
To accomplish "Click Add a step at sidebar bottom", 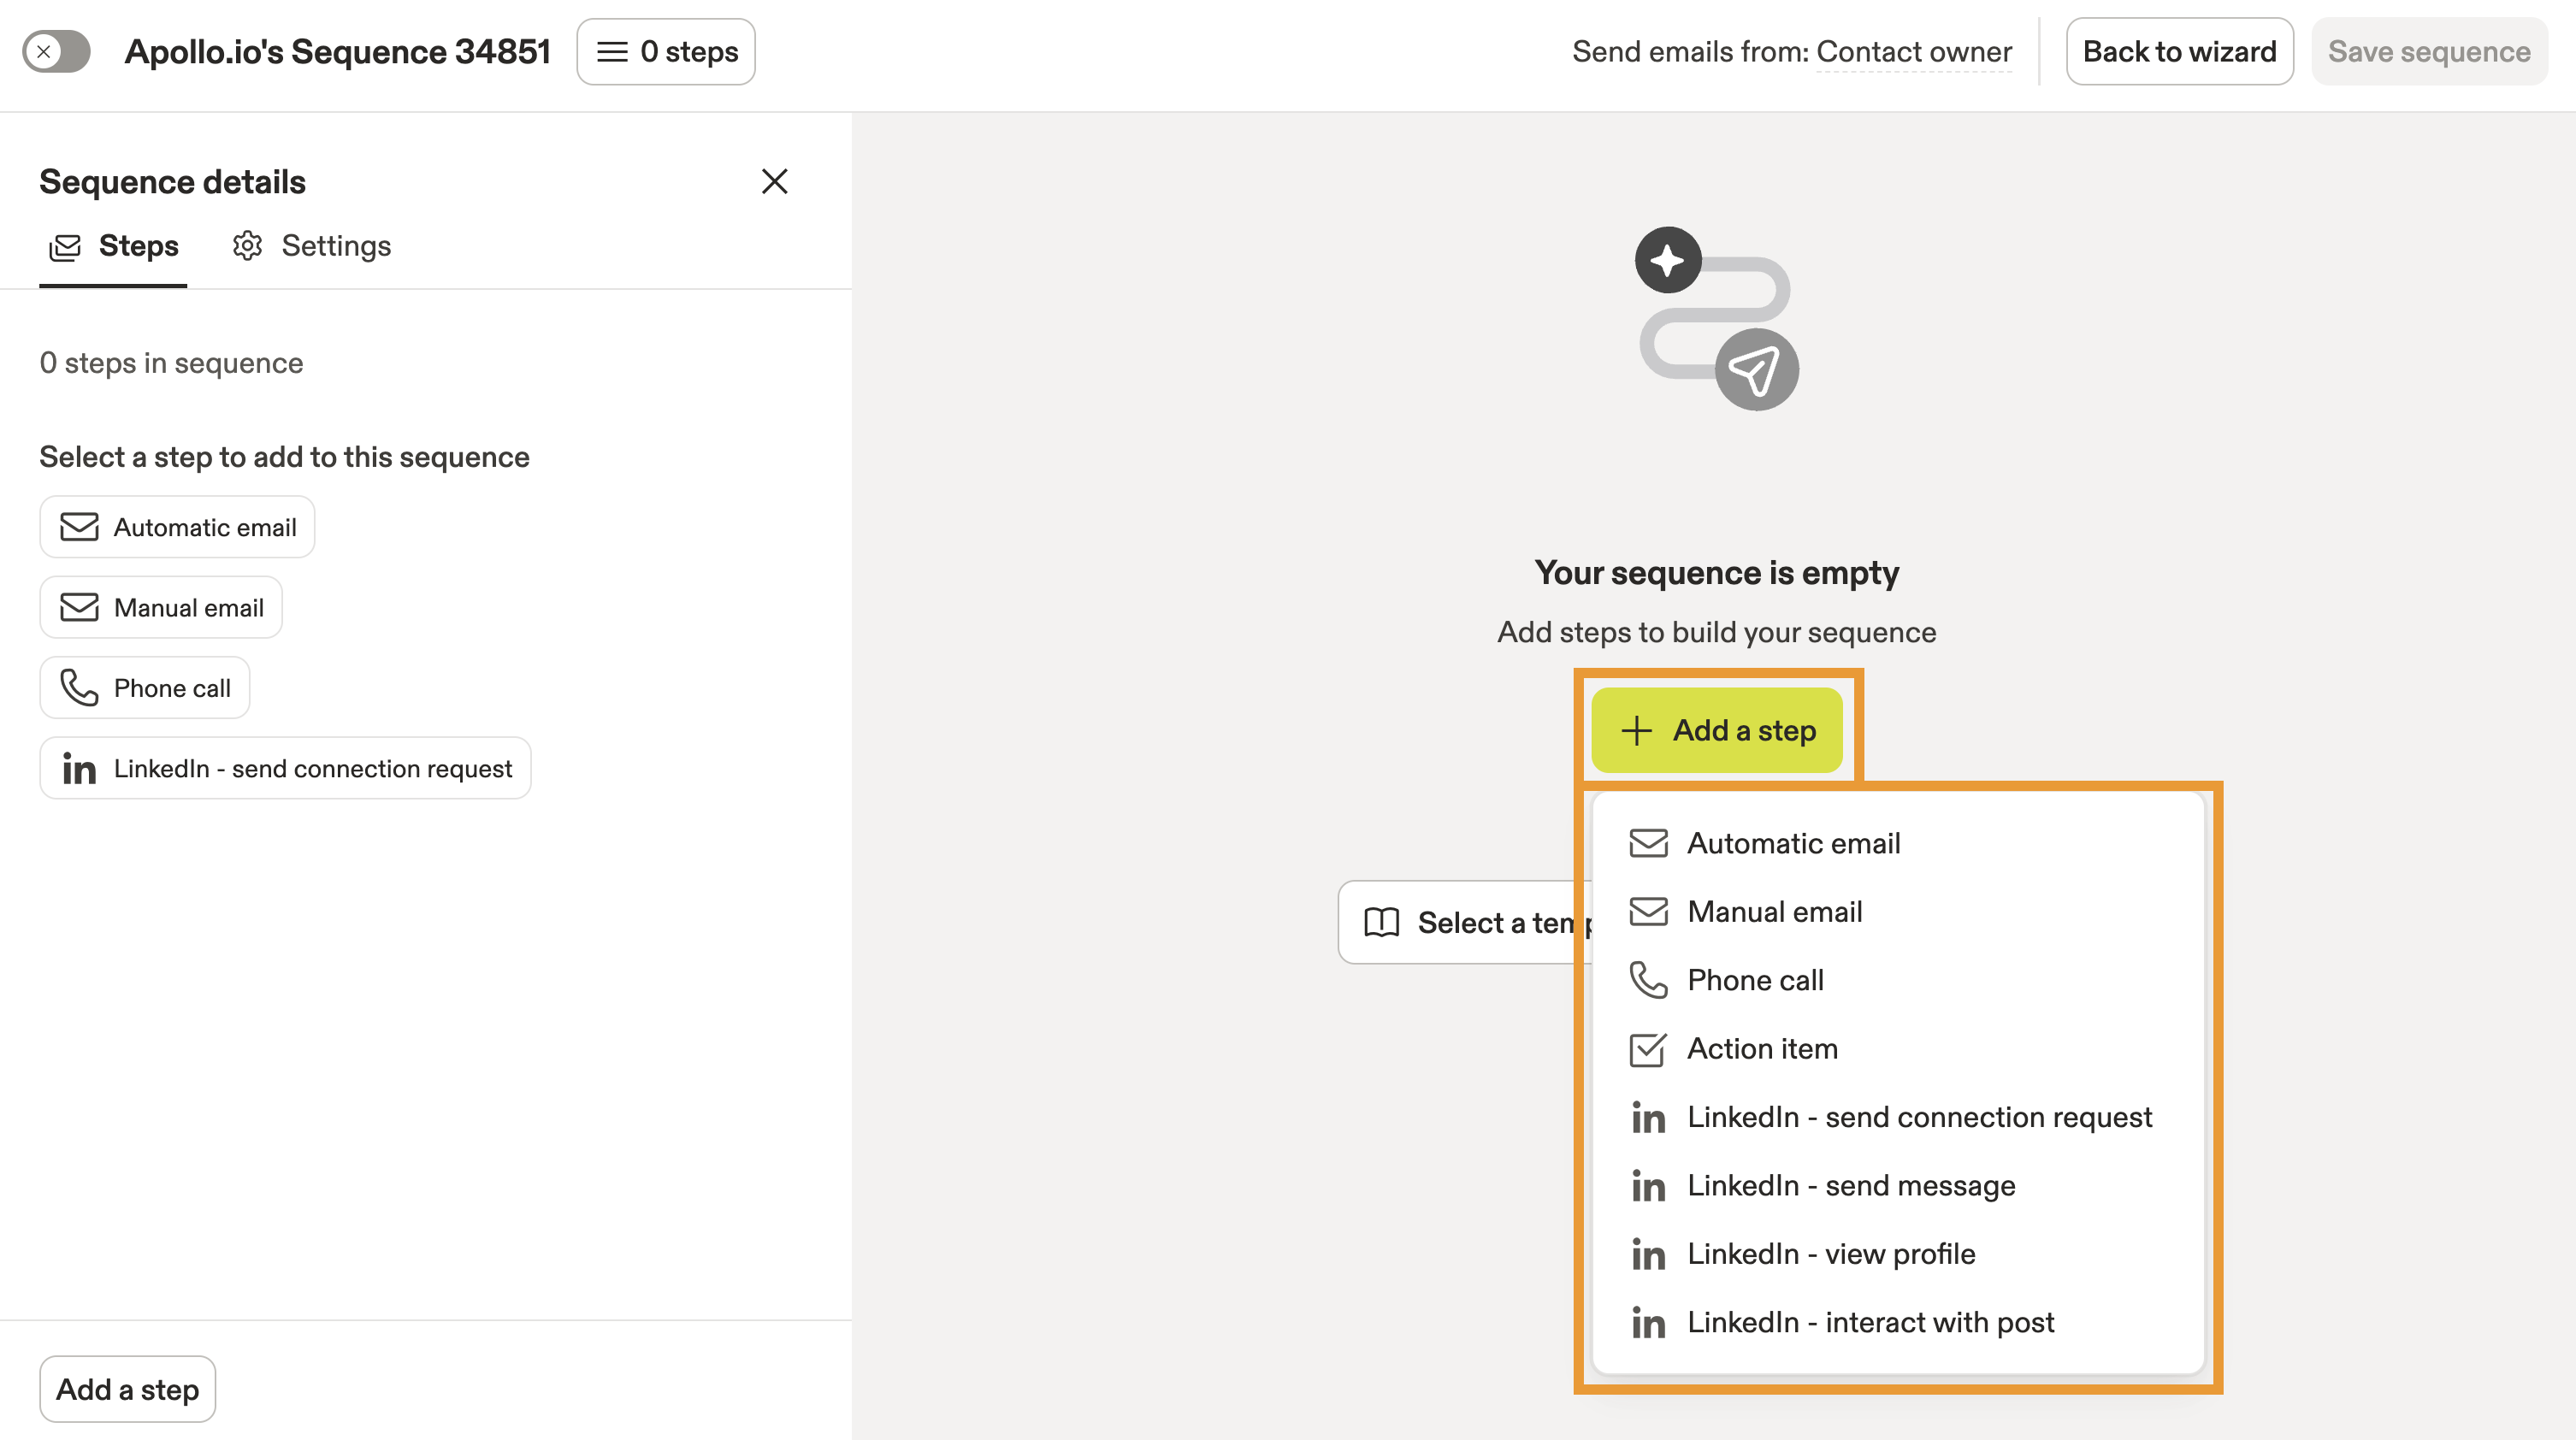I will (x=127, y=1389).
